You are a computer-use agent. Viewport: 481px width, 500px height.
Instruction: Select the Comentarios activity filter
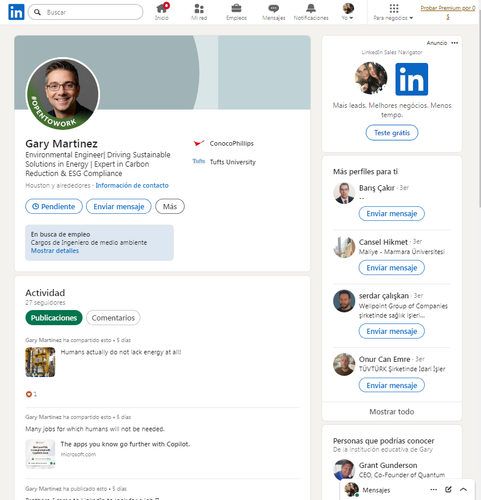point(113,318)
